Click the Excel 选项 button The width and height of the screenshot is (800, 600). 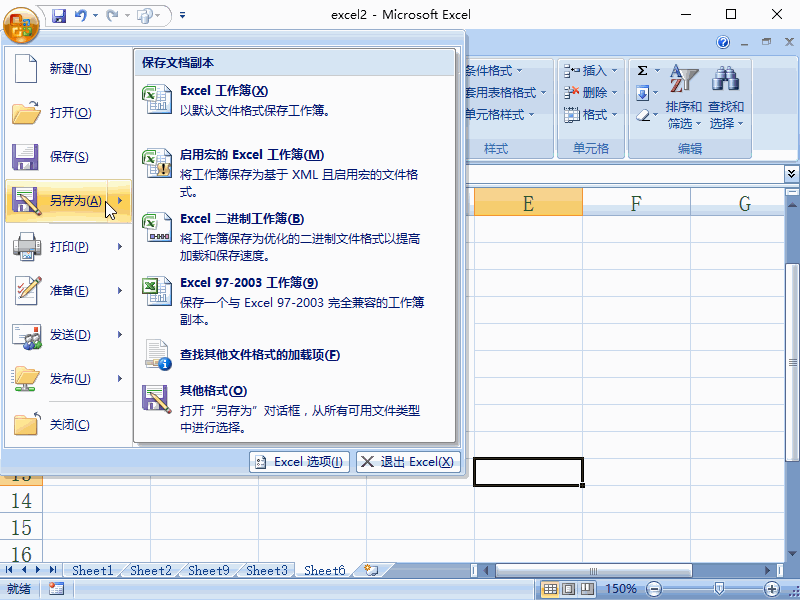click(299, 462)
